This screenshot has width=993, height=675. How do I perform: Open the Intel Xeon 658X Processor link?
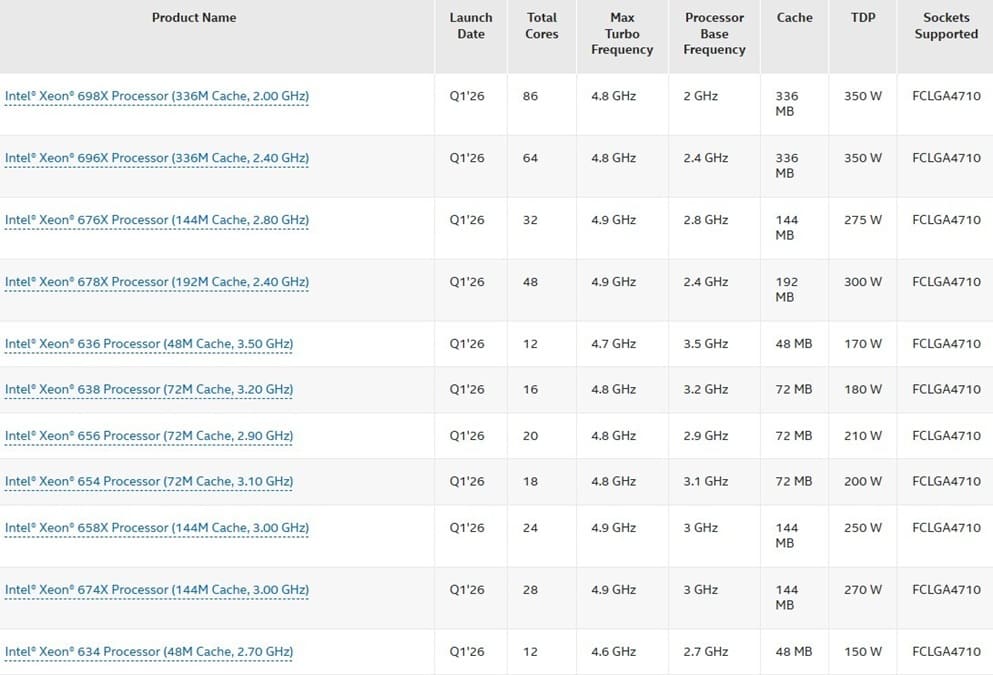[157, 528]
